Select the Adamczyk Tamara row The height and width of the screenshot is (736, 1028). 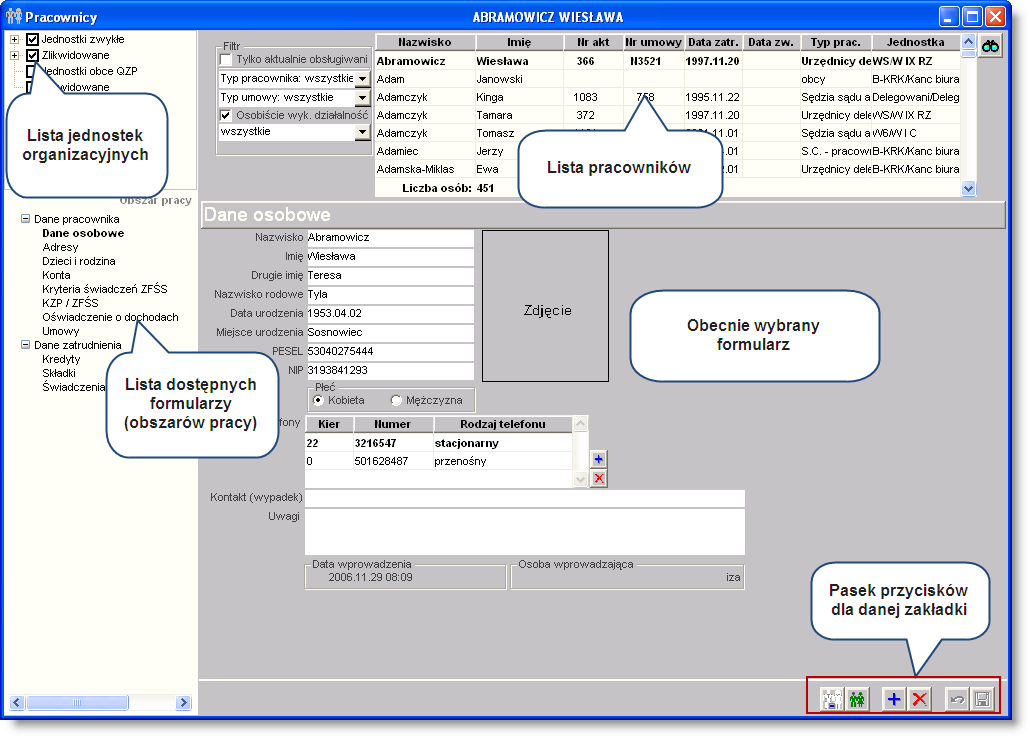667,115
